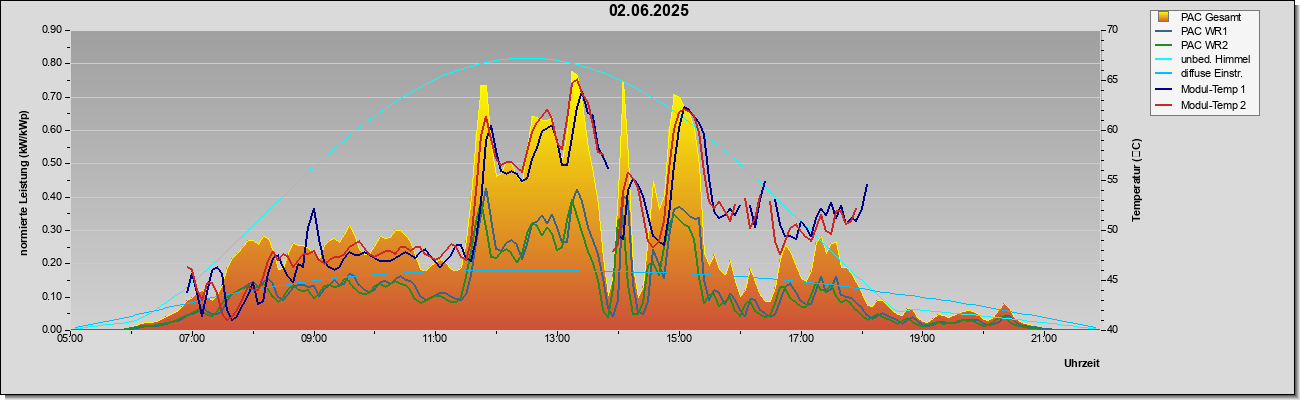Select the 'PAC WR1' legend label
The height and width of the screenshot is (400, 1300).
[x=1203, y=31]
